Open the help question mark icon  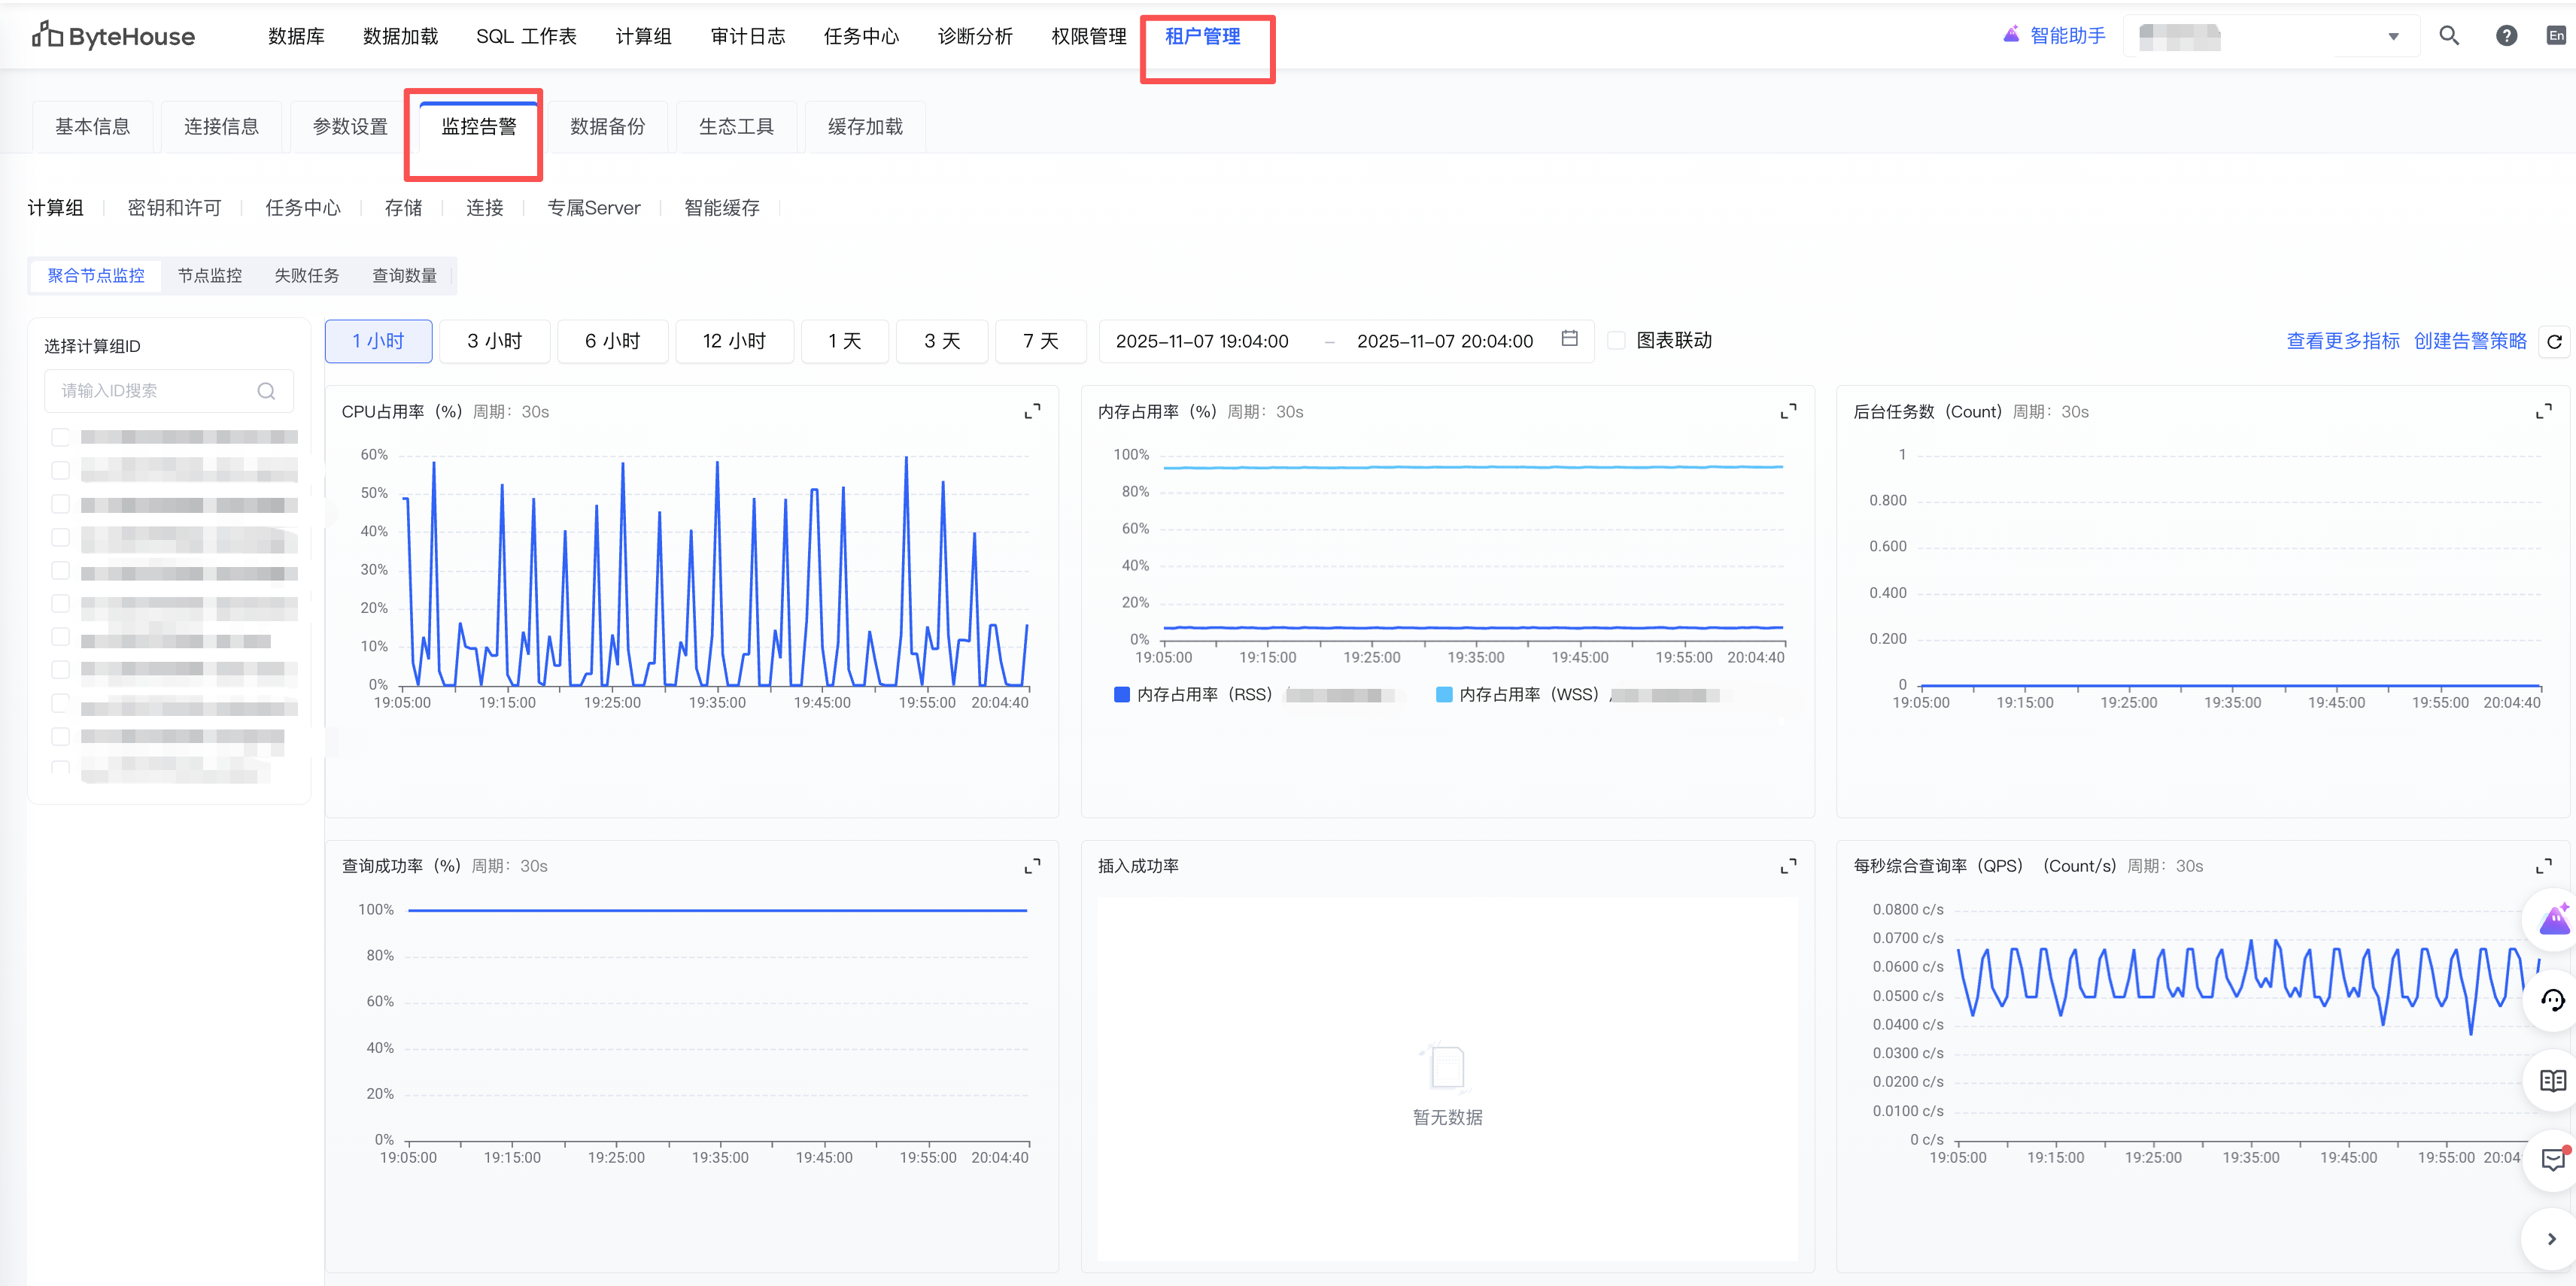tap(2505, 36)
